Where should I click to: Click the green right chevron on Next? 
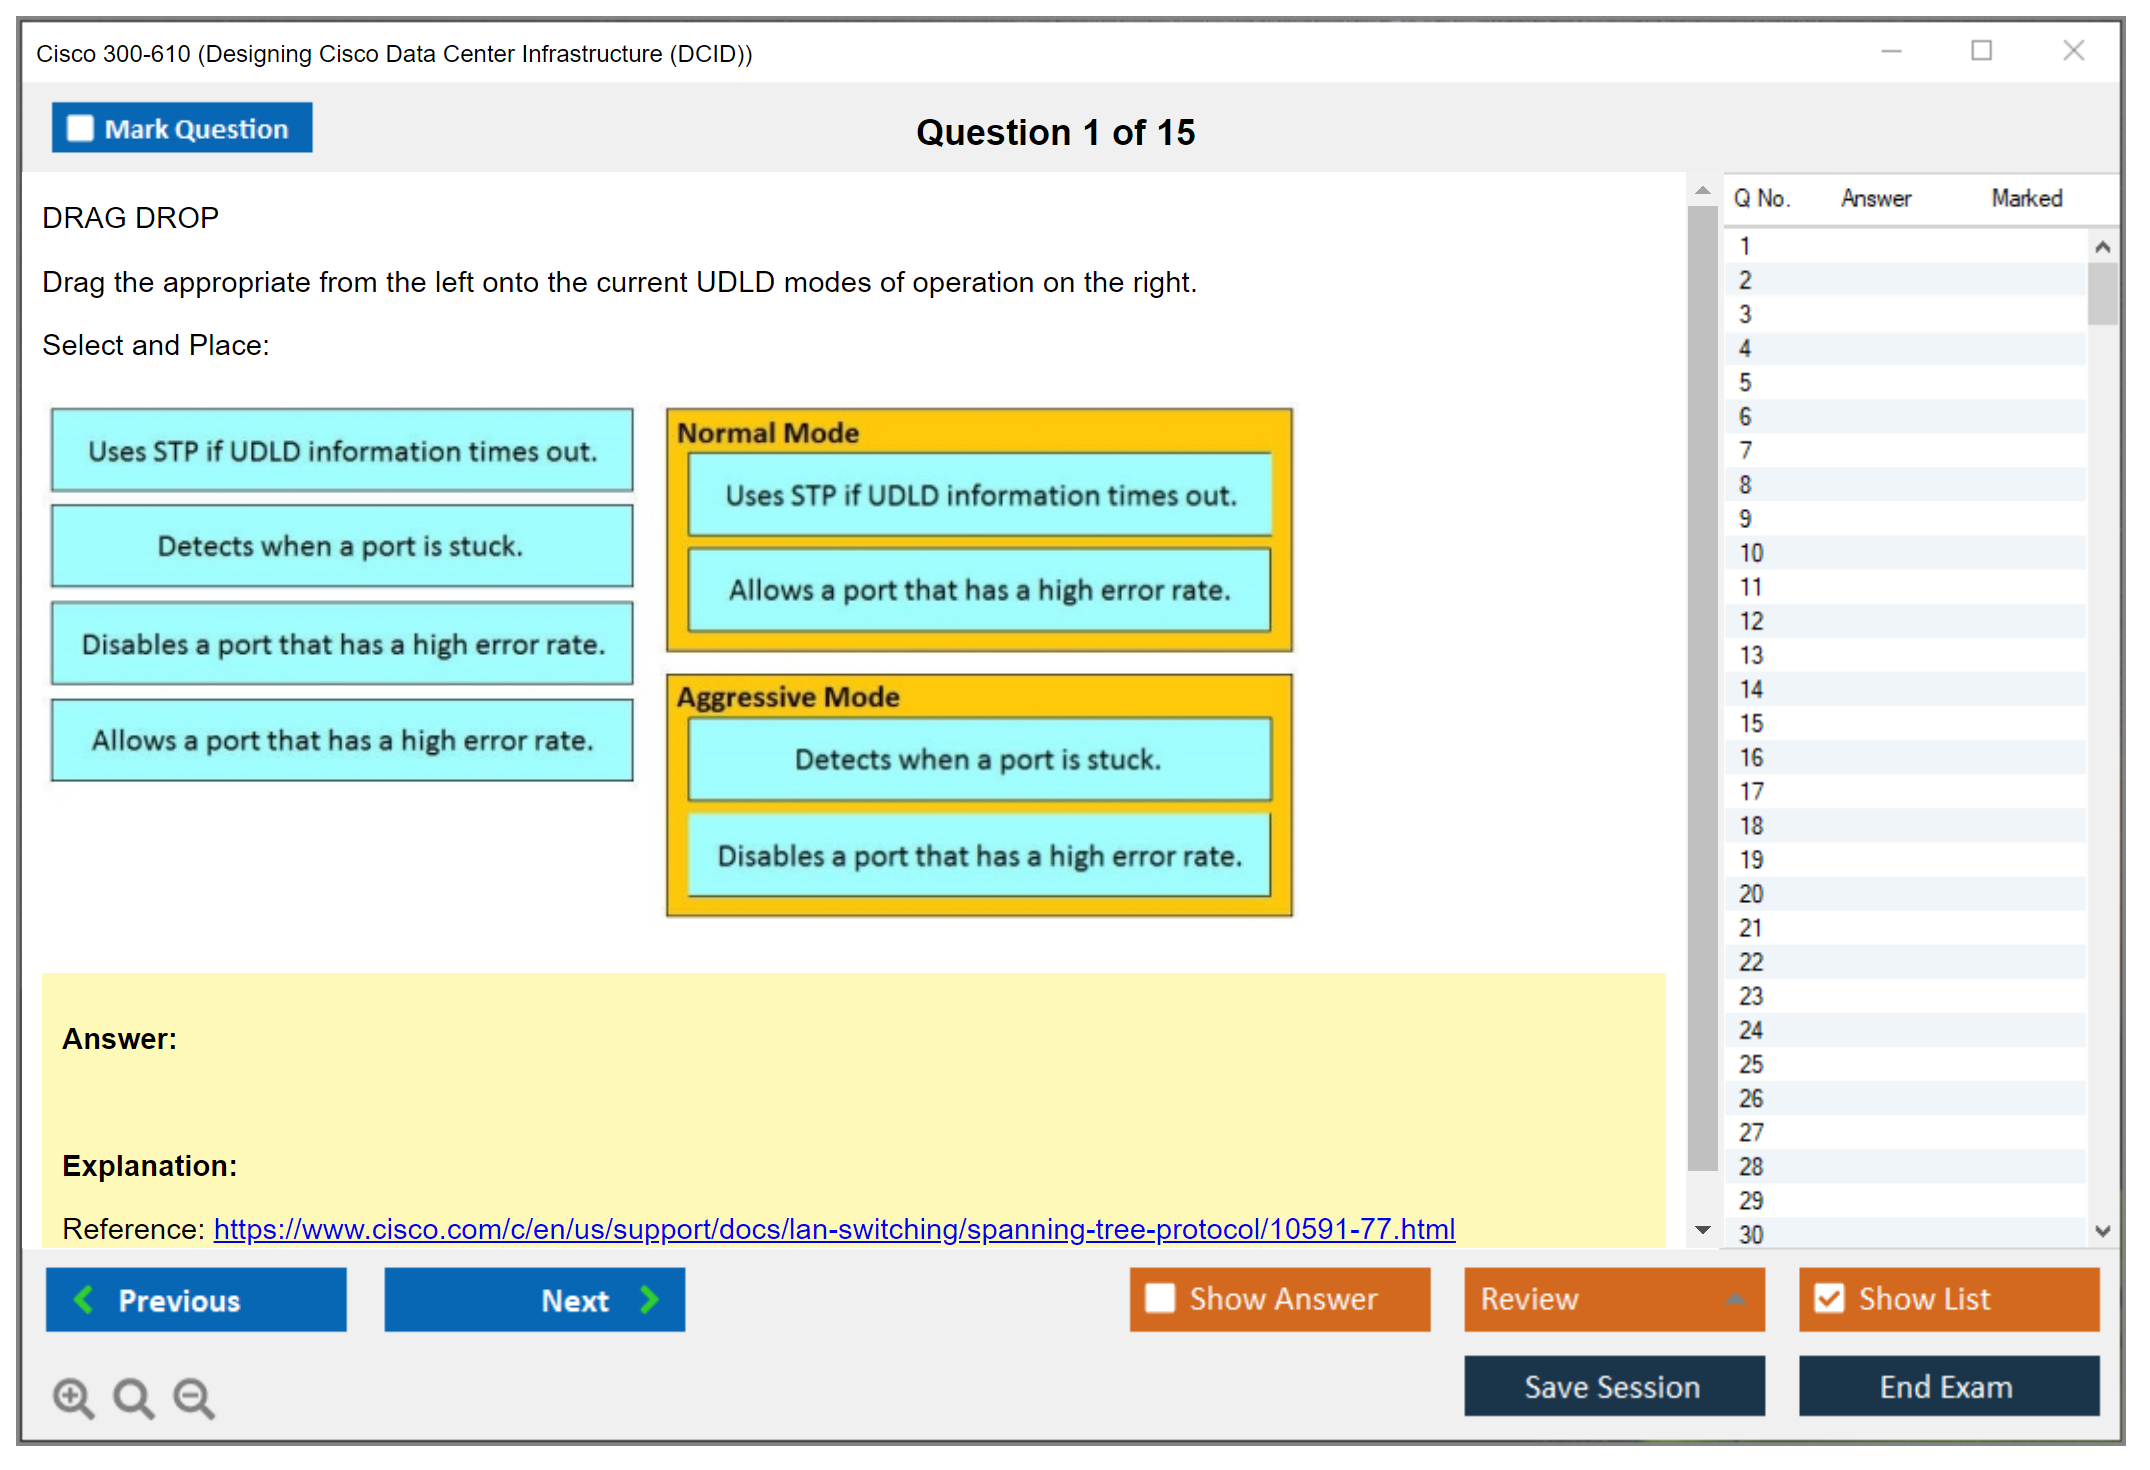click(x=650, y=1299)
